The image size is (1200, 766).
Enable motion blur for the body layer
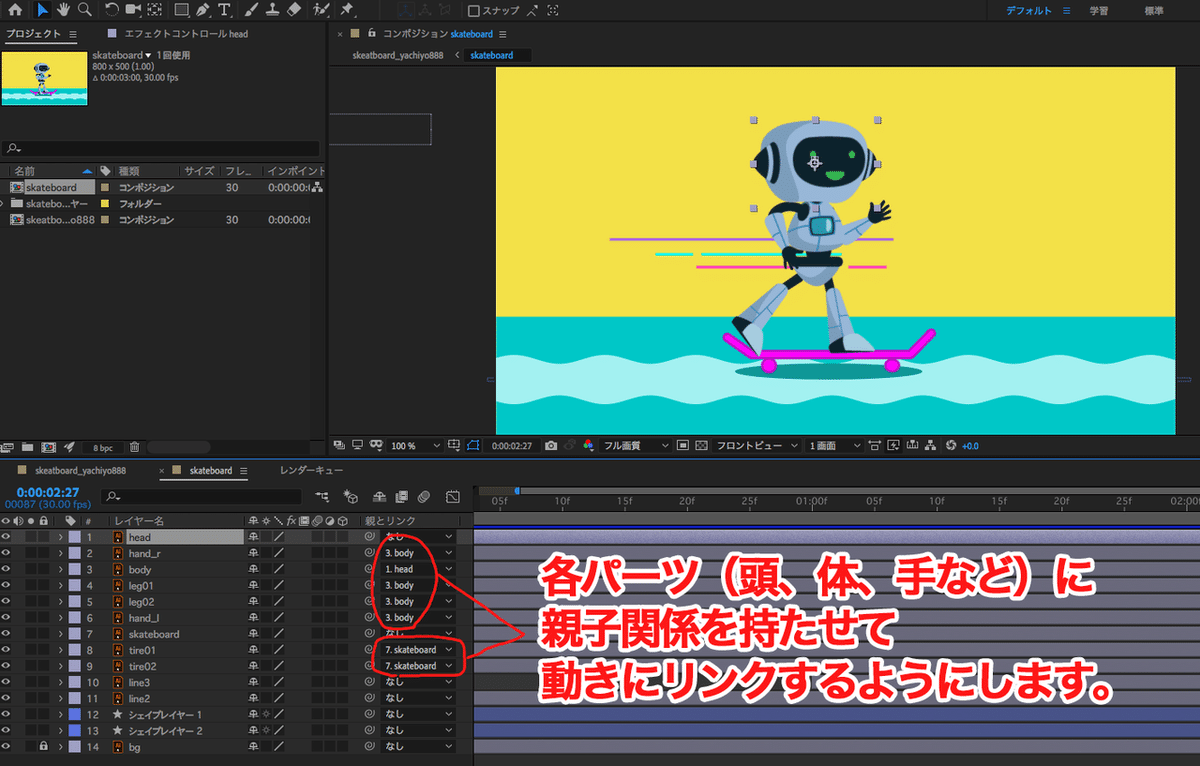(x=316, y=570)
